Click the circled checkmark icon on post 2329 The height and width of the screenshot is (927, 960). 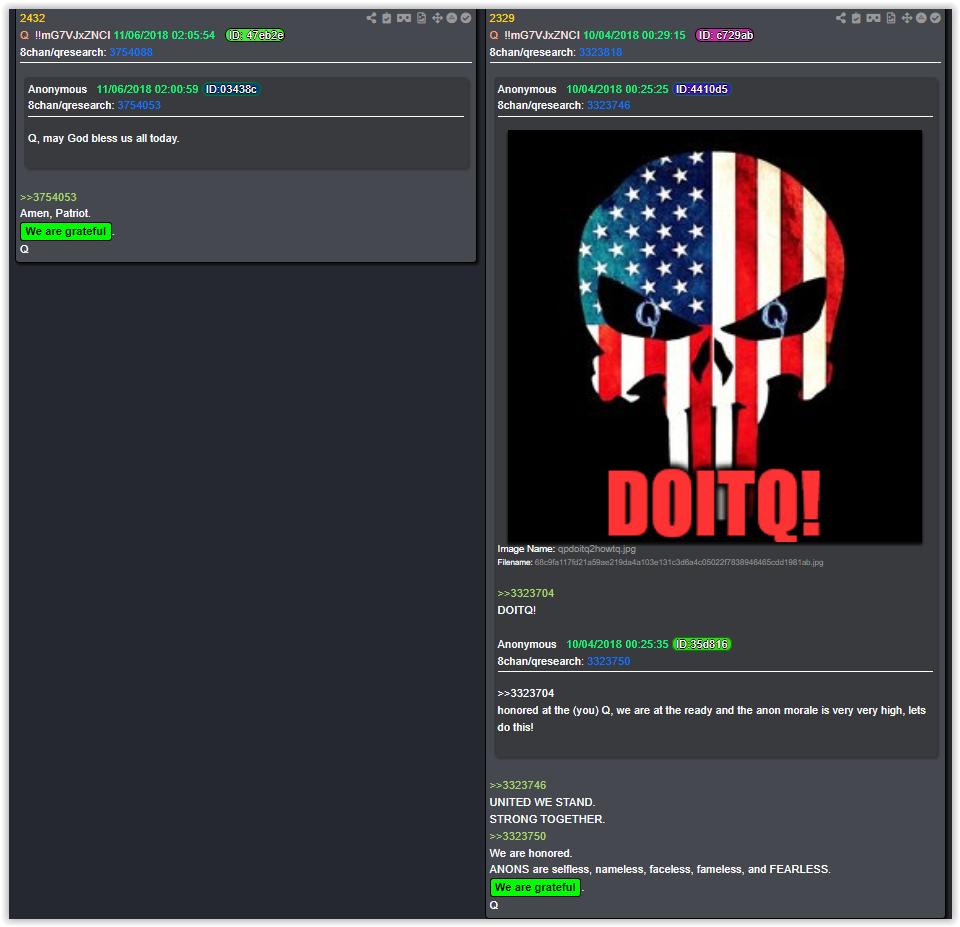(x=936, y=18)
